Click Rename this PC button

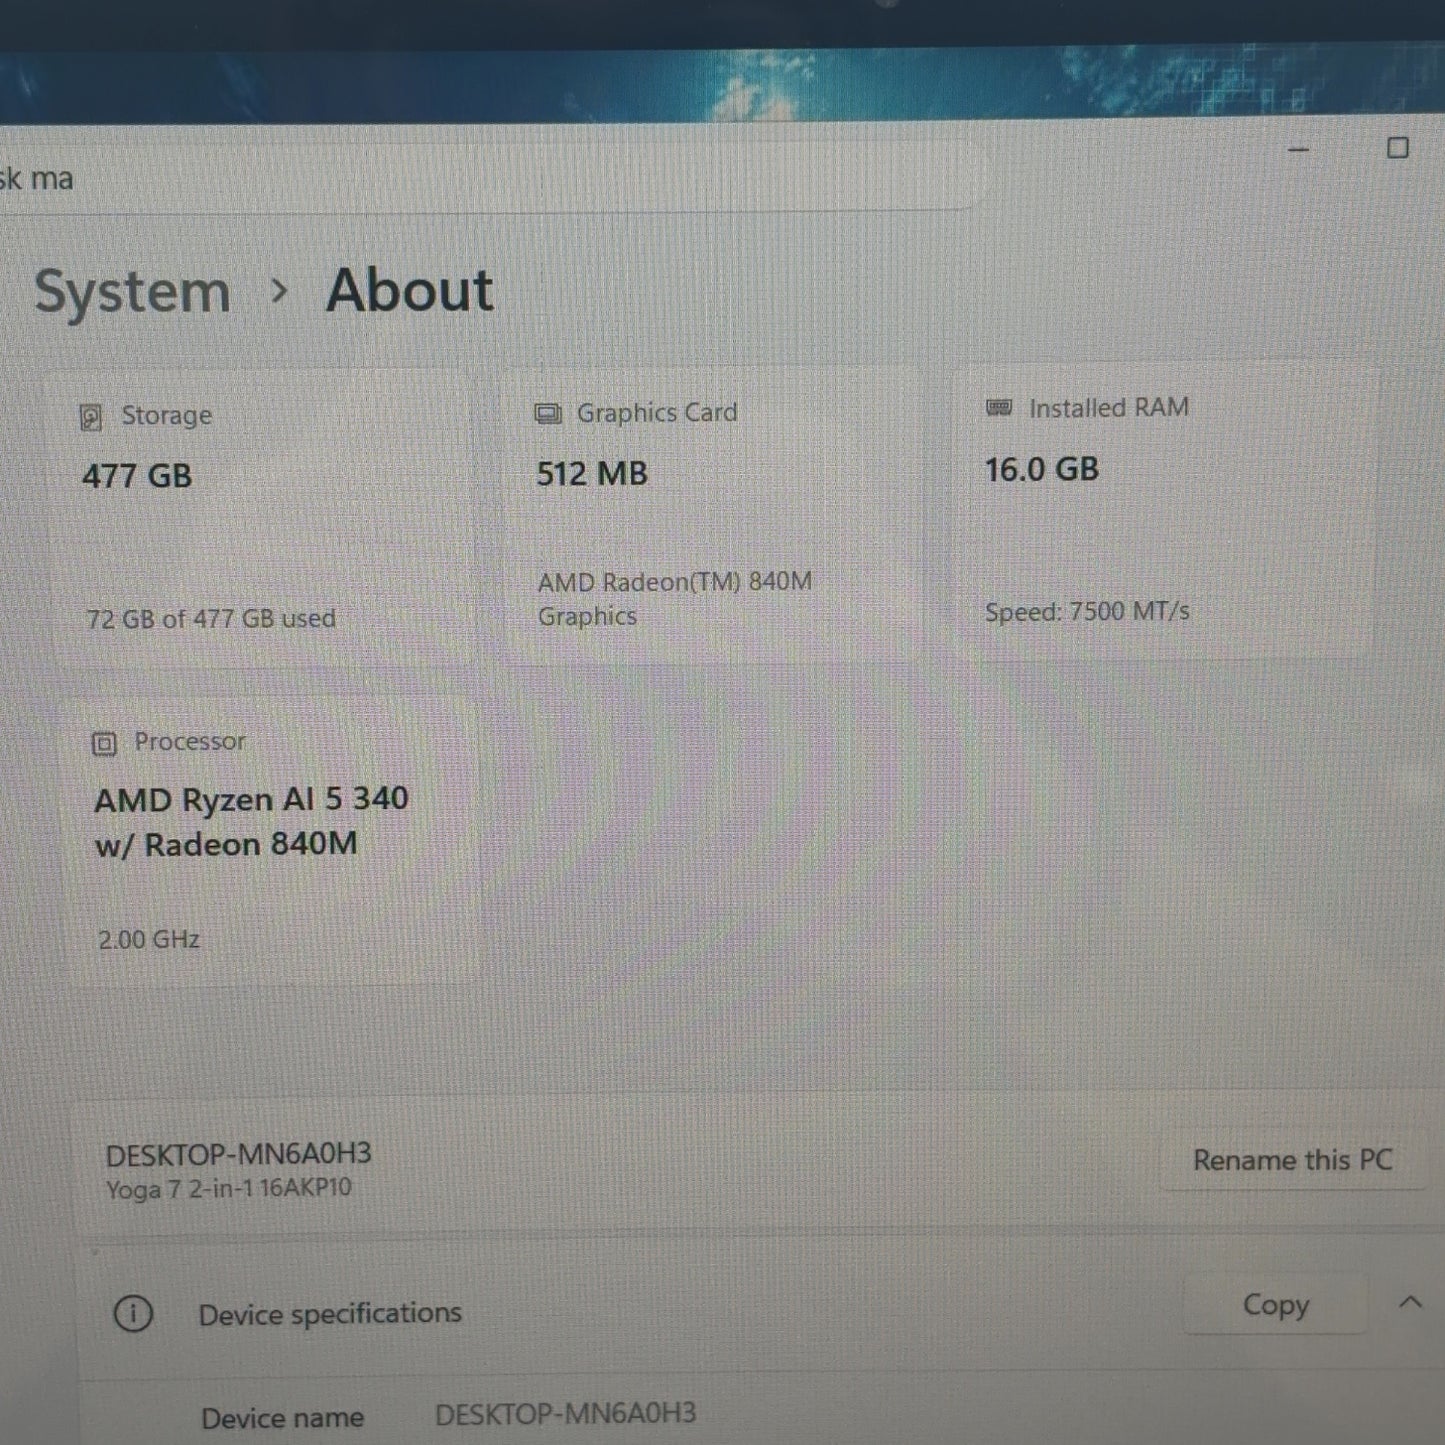pyautogui.click(x=1292, y=1160)
